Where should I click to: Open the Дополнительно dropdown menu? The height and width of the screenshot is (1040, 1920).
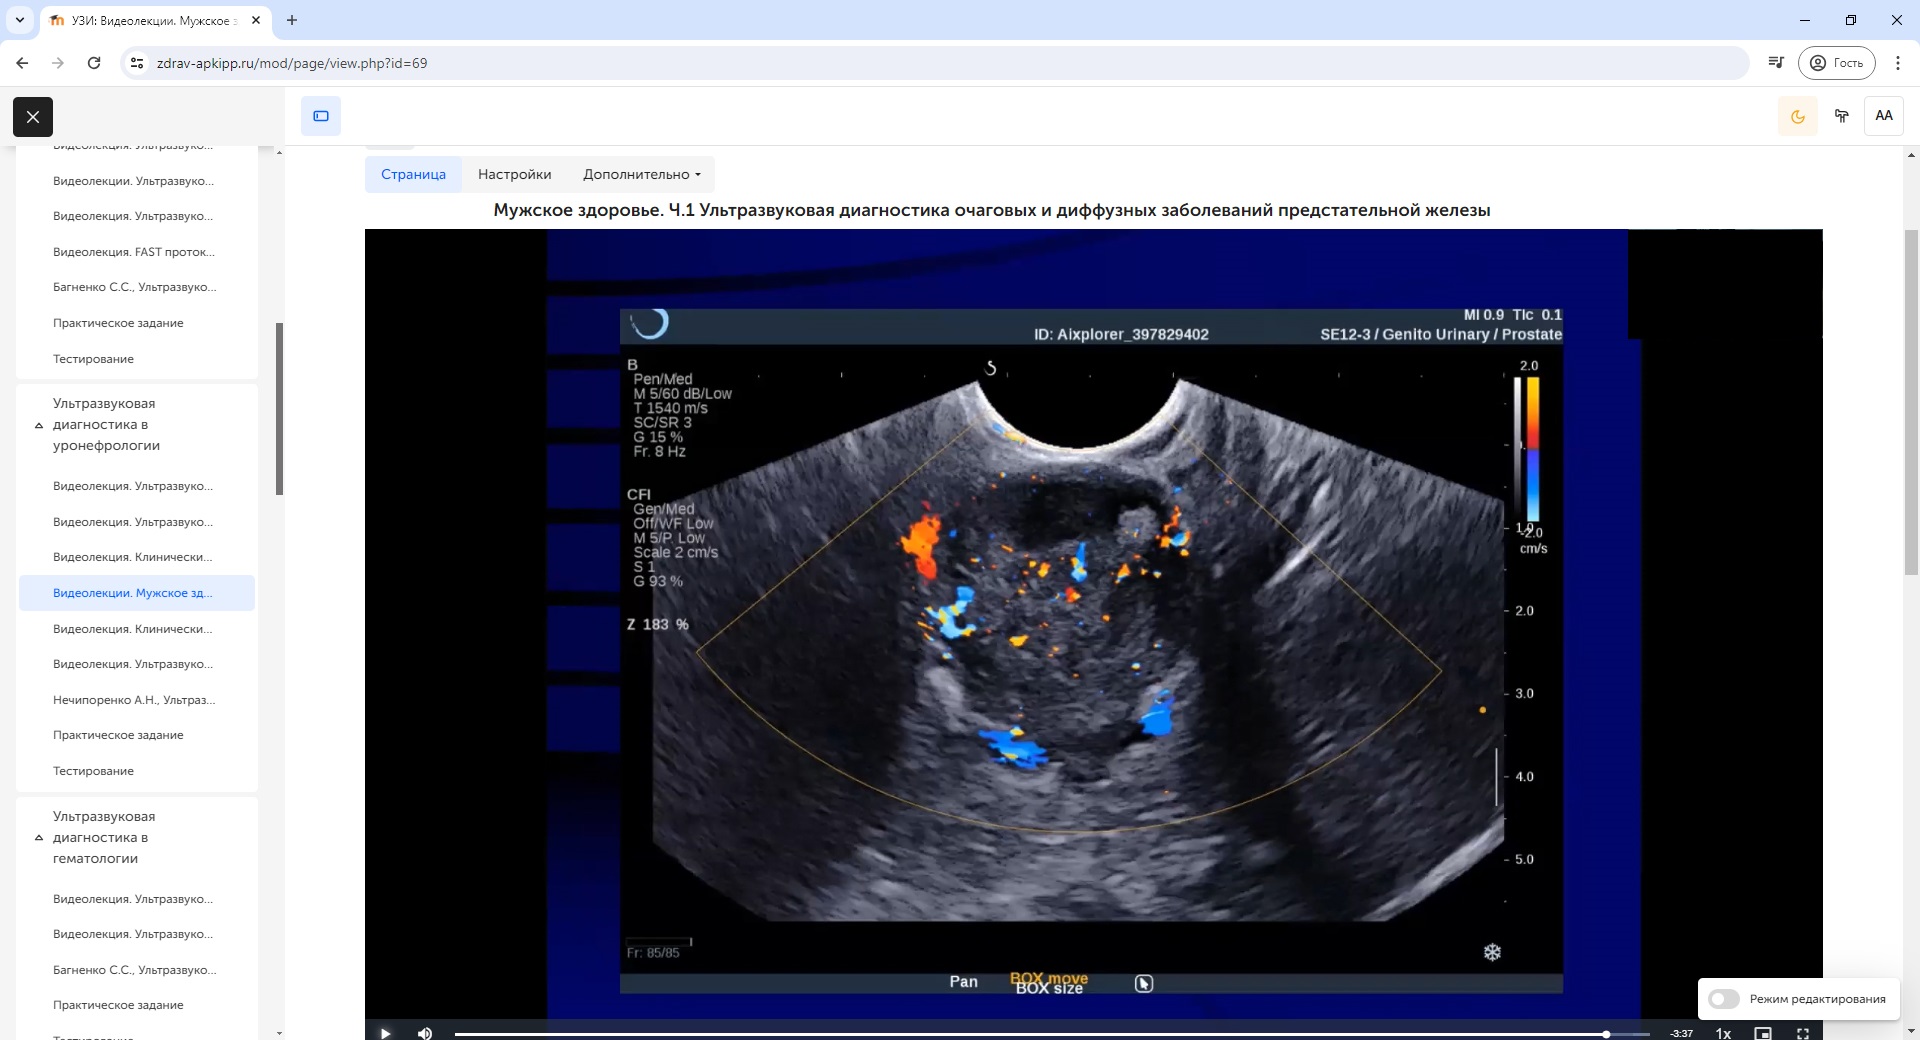641,174
